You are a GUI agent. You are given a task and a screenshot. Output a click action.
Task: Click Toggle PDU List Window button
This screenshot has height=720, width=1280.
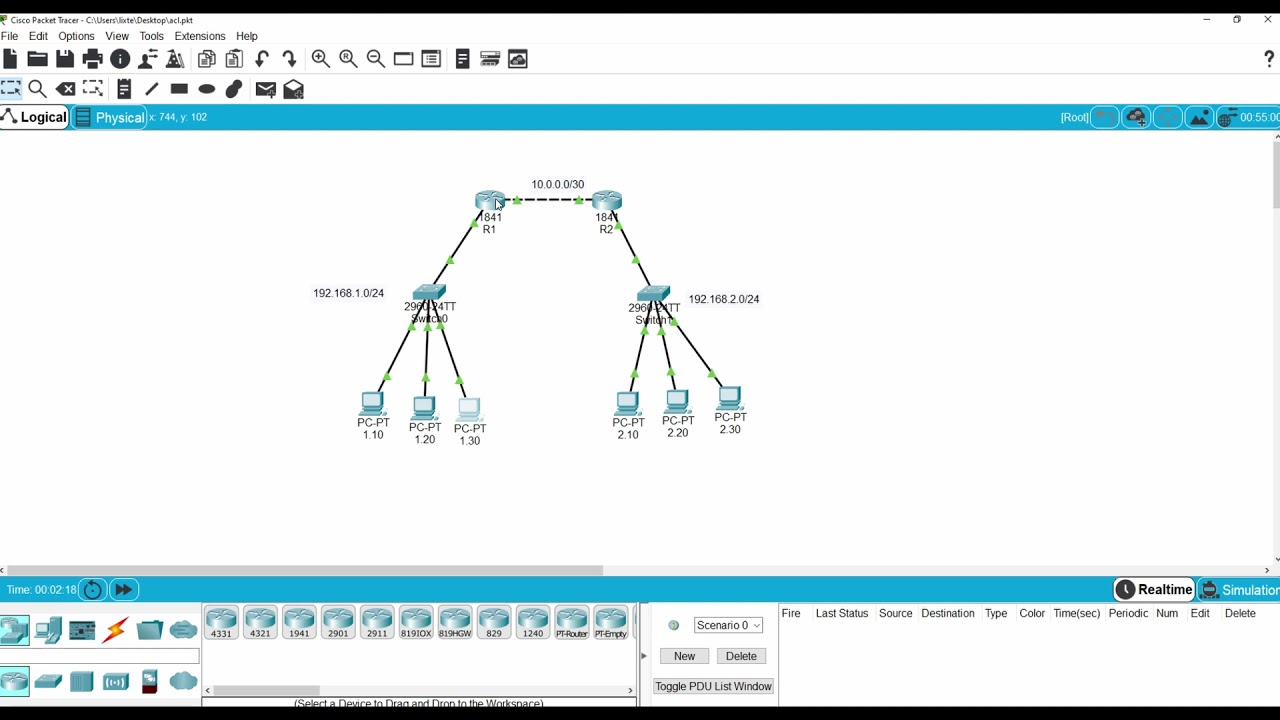(713, 686)
